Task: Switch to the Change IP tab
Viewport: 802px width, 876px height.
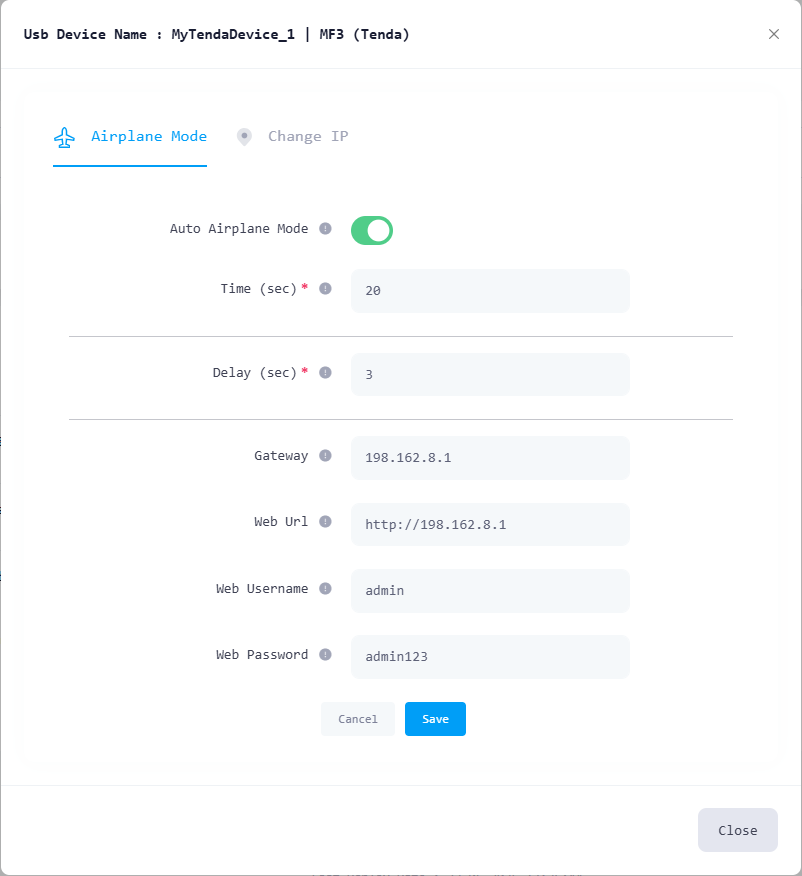Action: coord(293,137)
